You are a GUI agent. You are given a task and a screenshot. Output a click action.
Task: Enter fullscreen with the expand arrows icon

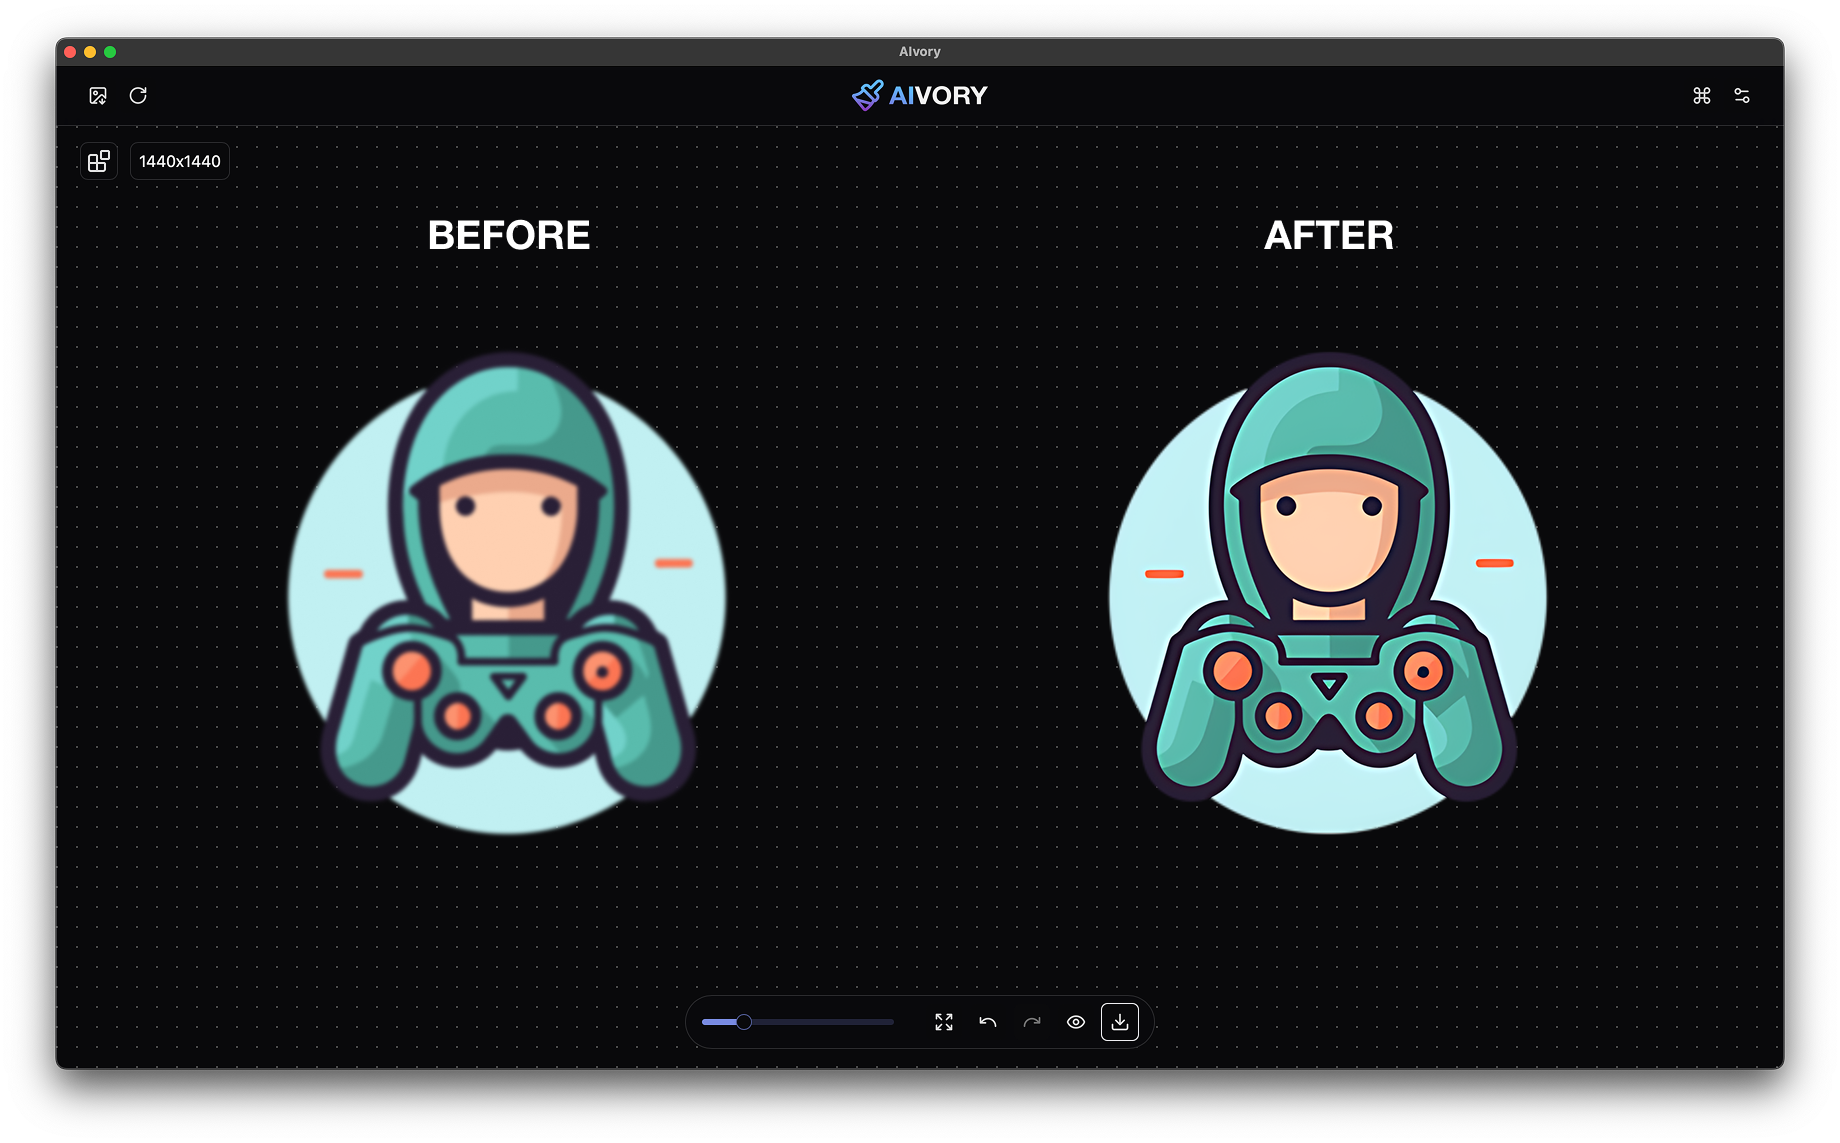(942, 1022)
